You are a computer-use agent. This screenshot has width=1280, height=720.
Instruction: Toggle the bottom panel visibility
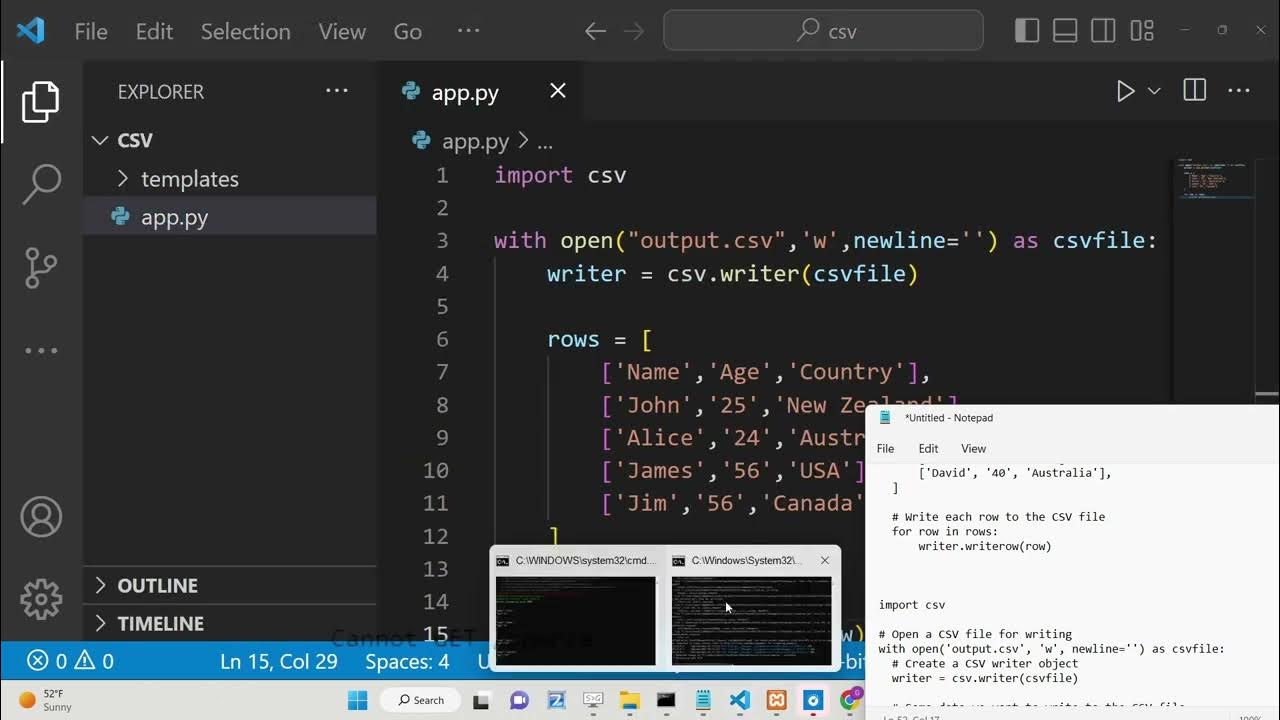pyautogui.click(x=1065, y=31)
